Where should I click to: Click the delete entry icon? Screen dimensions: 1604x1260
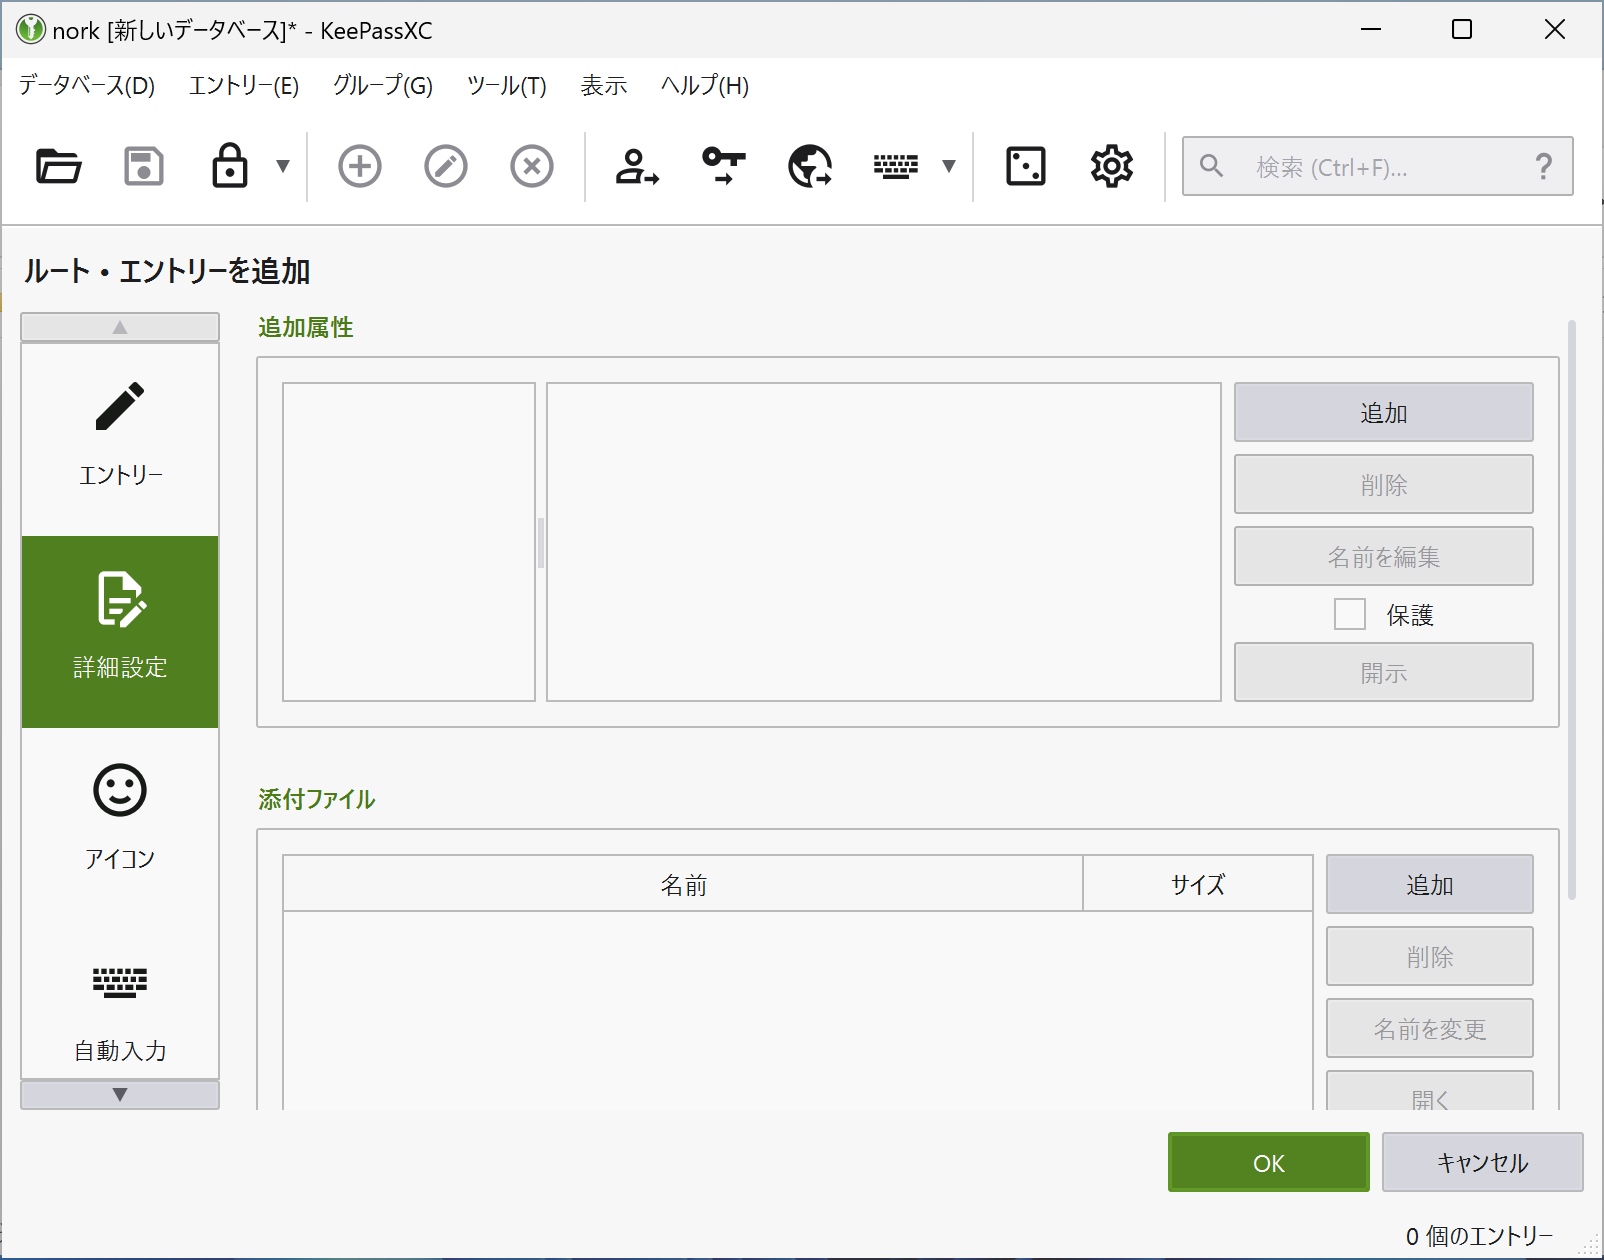point(531,166)
